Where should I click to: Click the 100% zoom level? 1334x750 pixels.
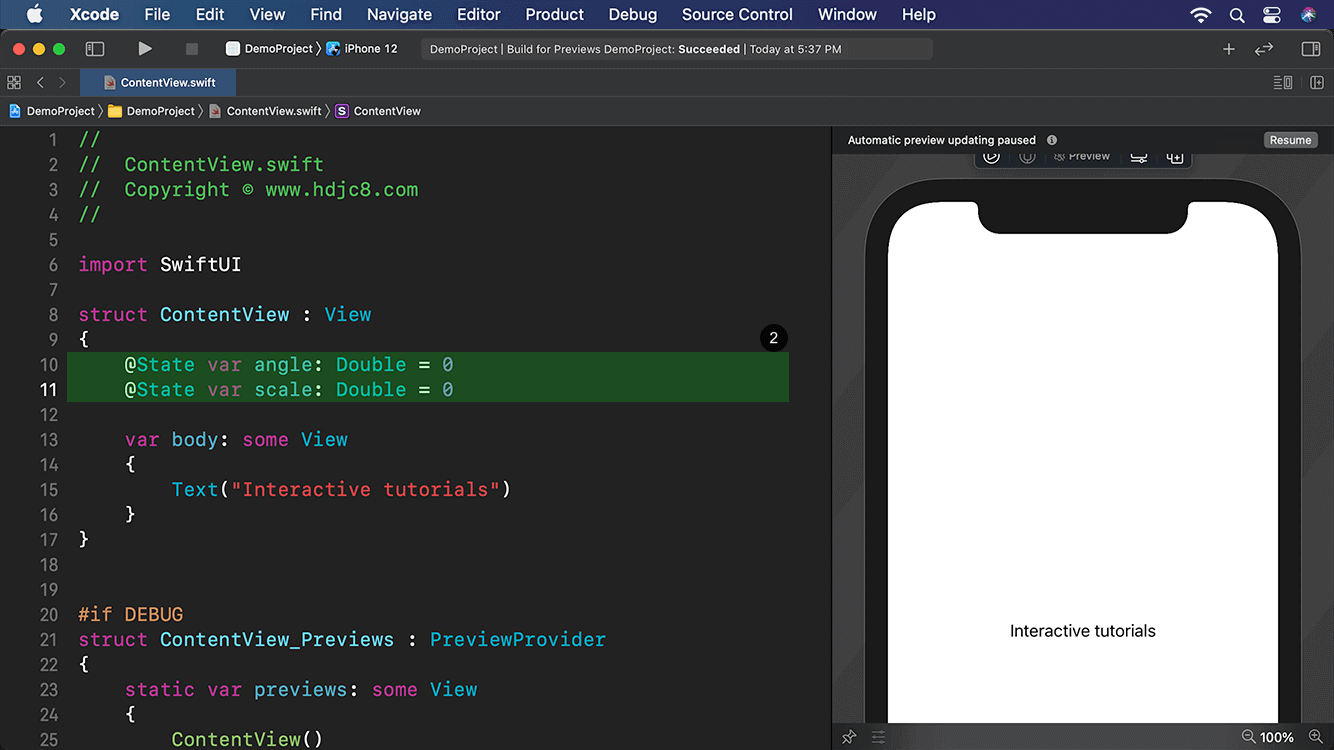pos(1277,737)
